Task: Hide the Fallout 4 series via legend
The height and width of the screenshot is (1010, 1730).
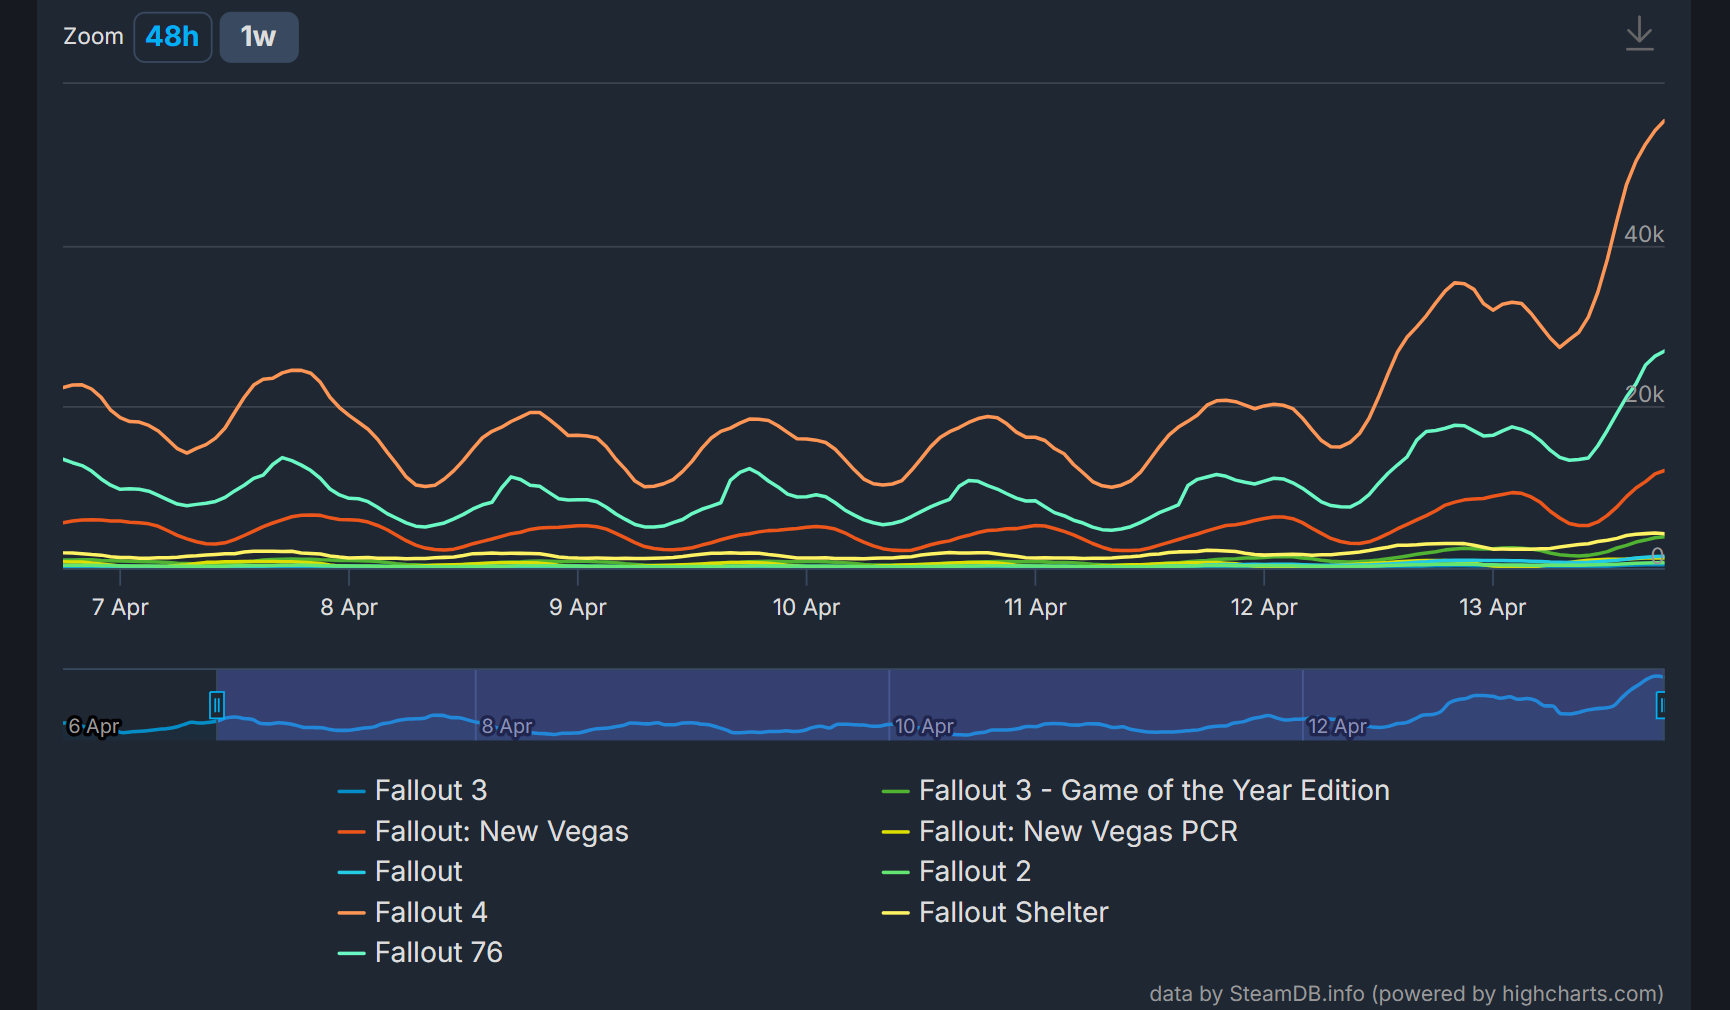Action: tap(412, 912)
